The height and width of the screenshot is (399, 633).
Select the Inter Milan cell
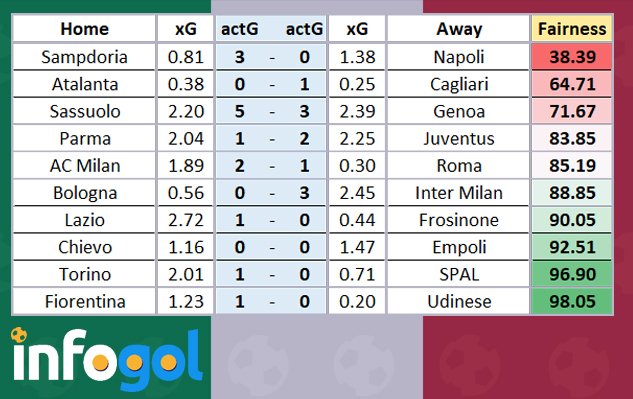(459, 193)
